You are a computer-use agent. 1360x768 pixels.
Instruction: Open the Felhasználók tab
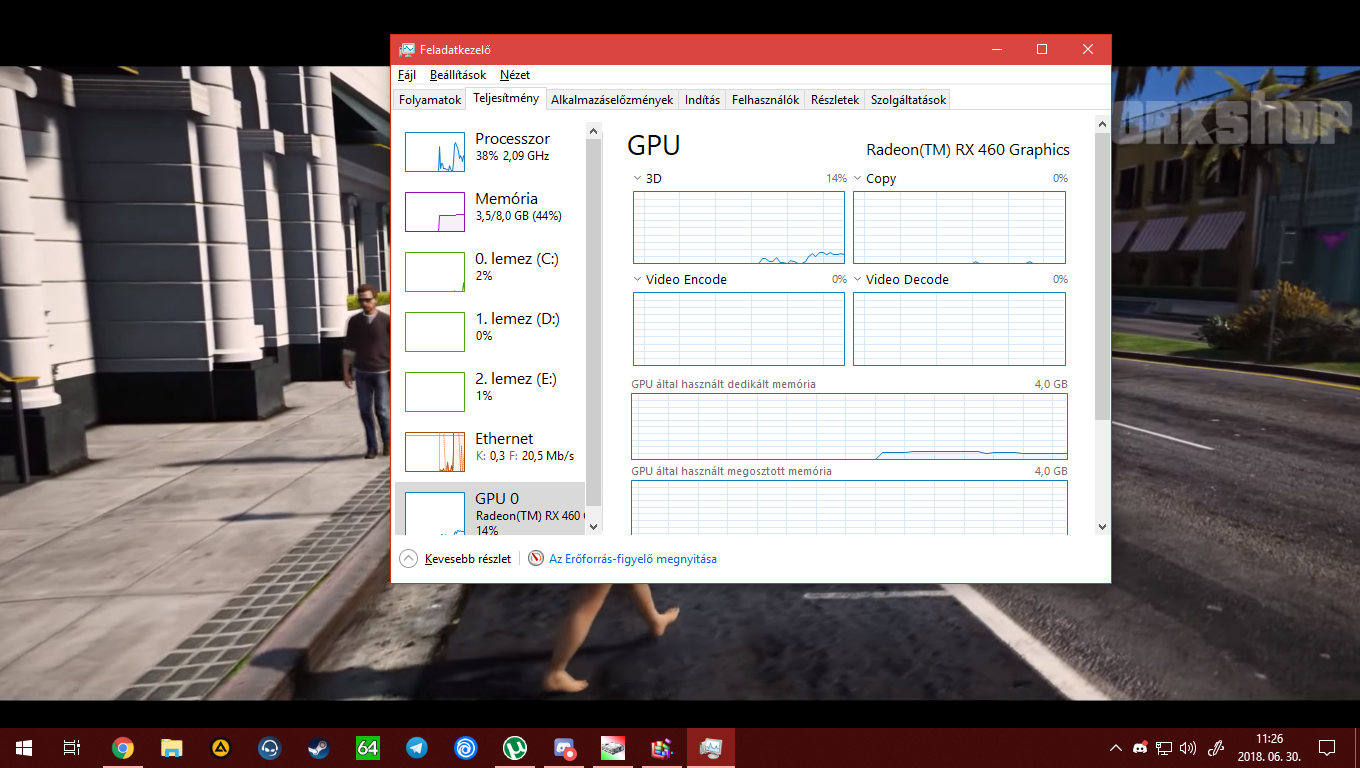[x=765, y=100]
